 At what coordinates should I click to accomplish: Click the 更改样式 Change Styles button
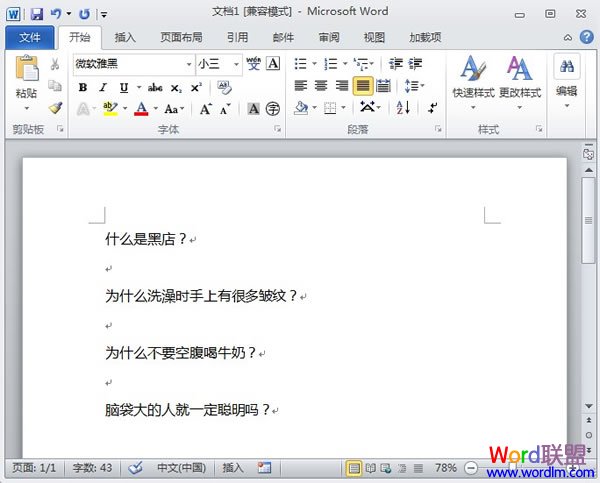pos(520,83)
